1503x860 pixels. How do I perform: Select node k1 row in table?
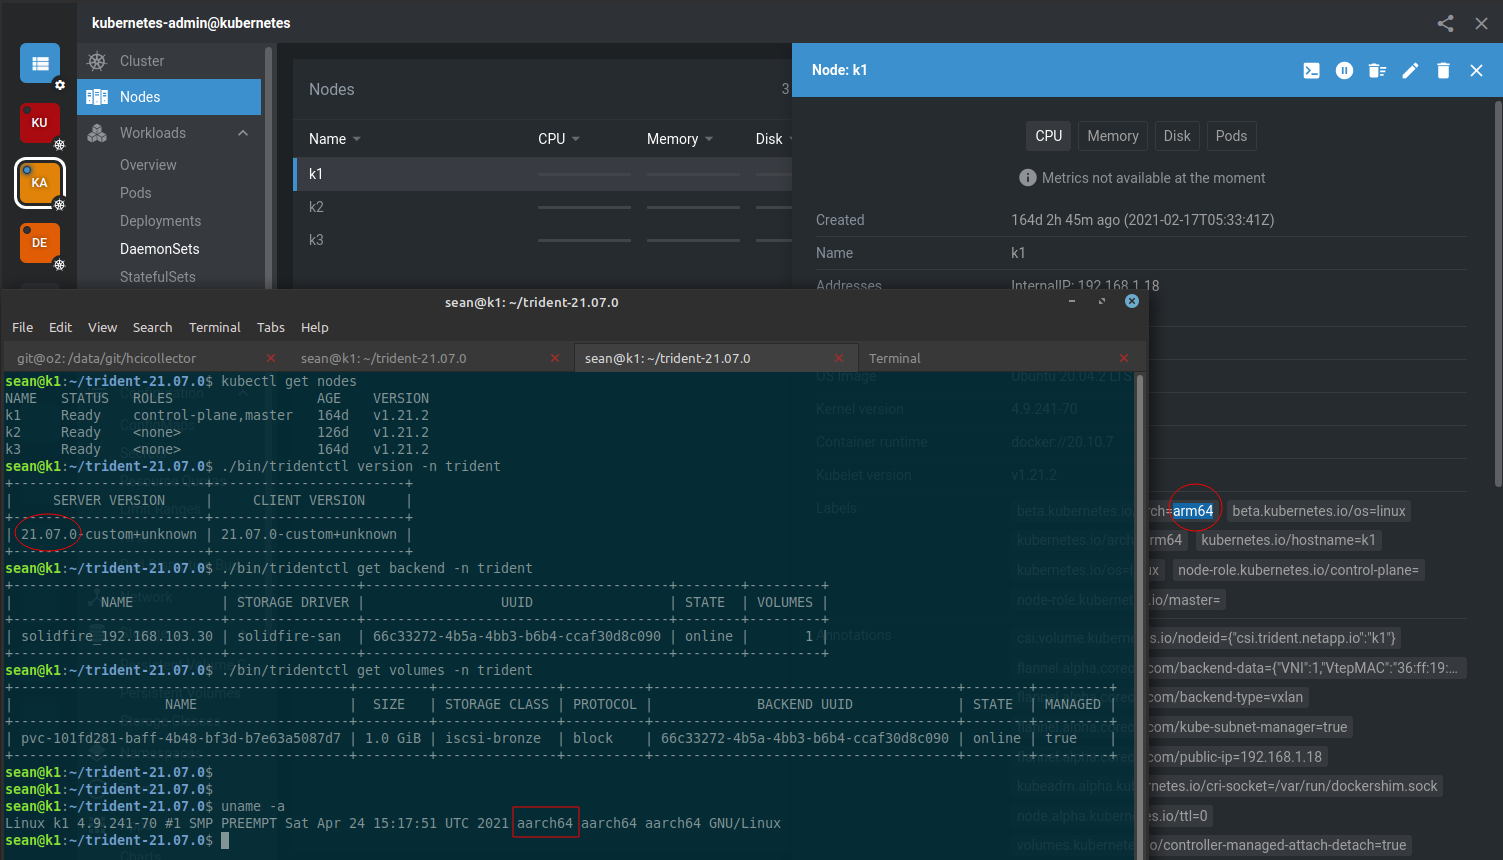pyautogui.click(x=543, y=174)
